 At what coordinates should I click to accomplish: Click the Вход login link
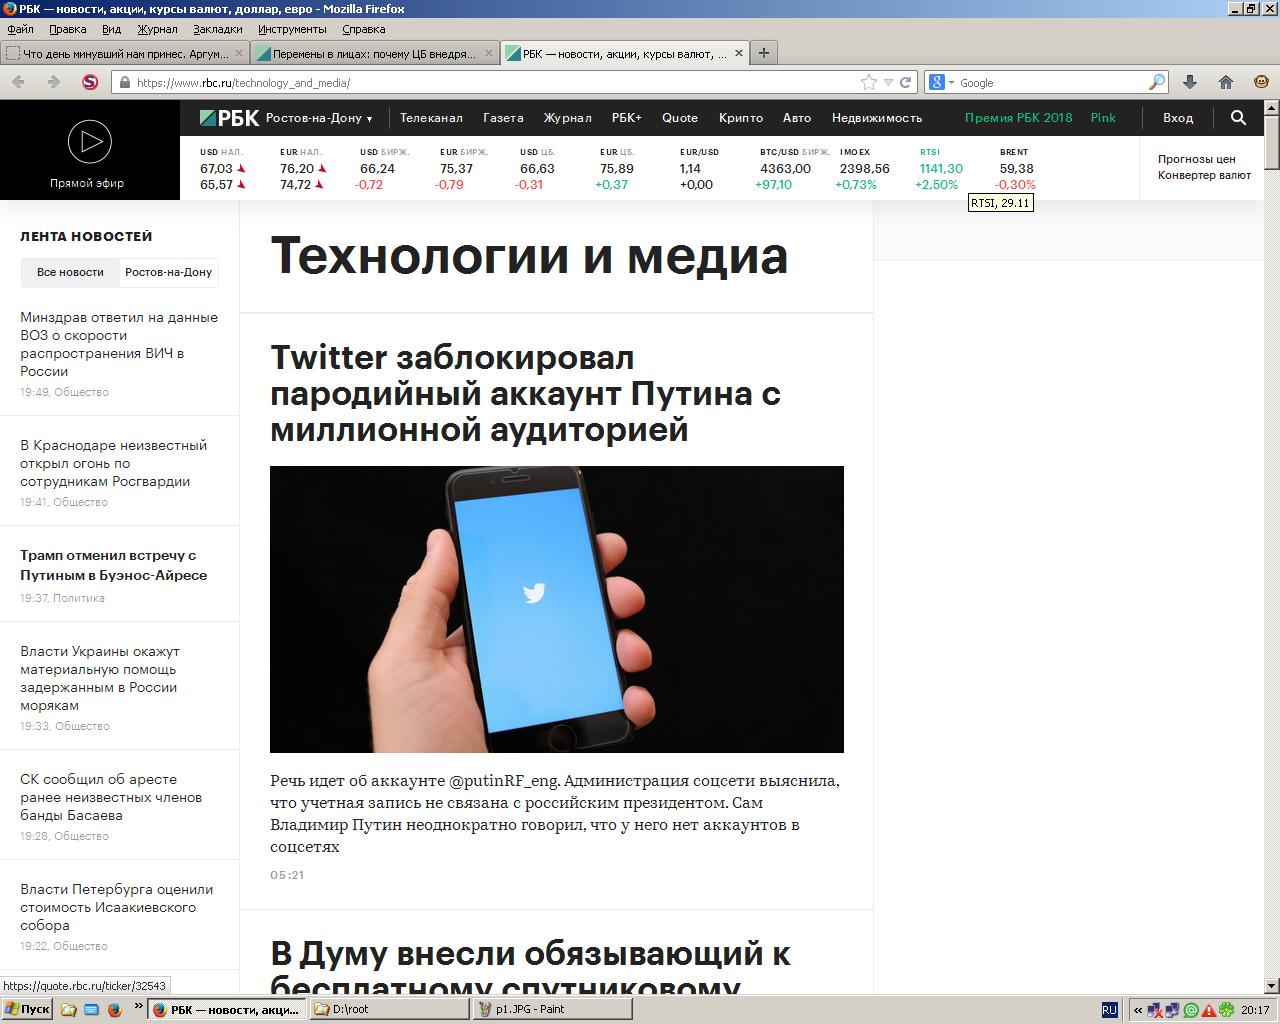(x=1178, y=118)
